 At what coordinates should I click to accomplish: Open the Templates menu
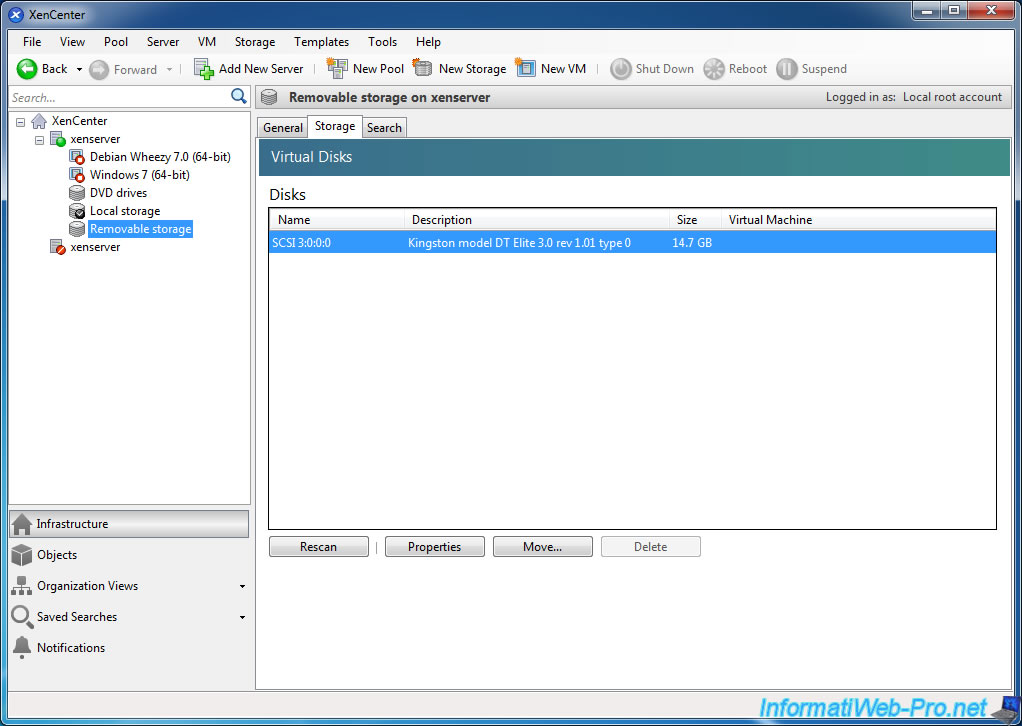click(x=321, y=42)
